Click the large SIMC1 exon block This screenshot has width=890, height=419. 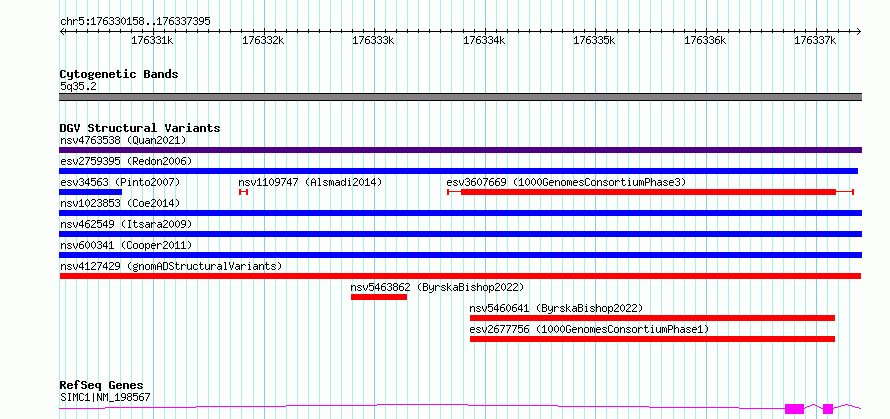click(x=794, y=408)
